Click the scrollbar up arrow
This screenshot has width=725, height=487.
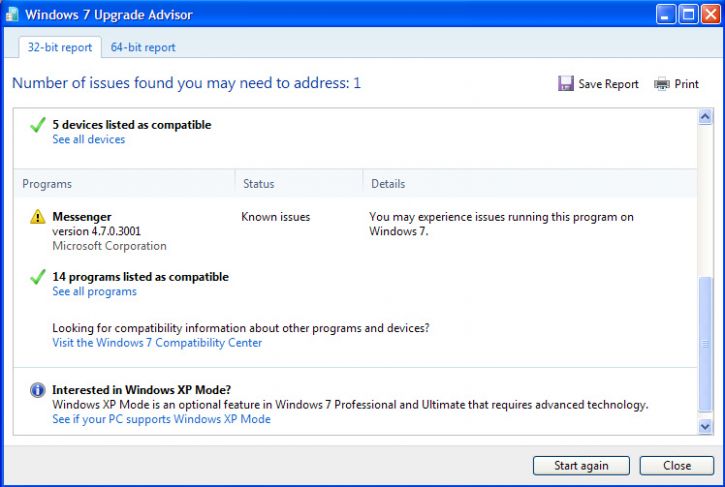pos(705,117)
